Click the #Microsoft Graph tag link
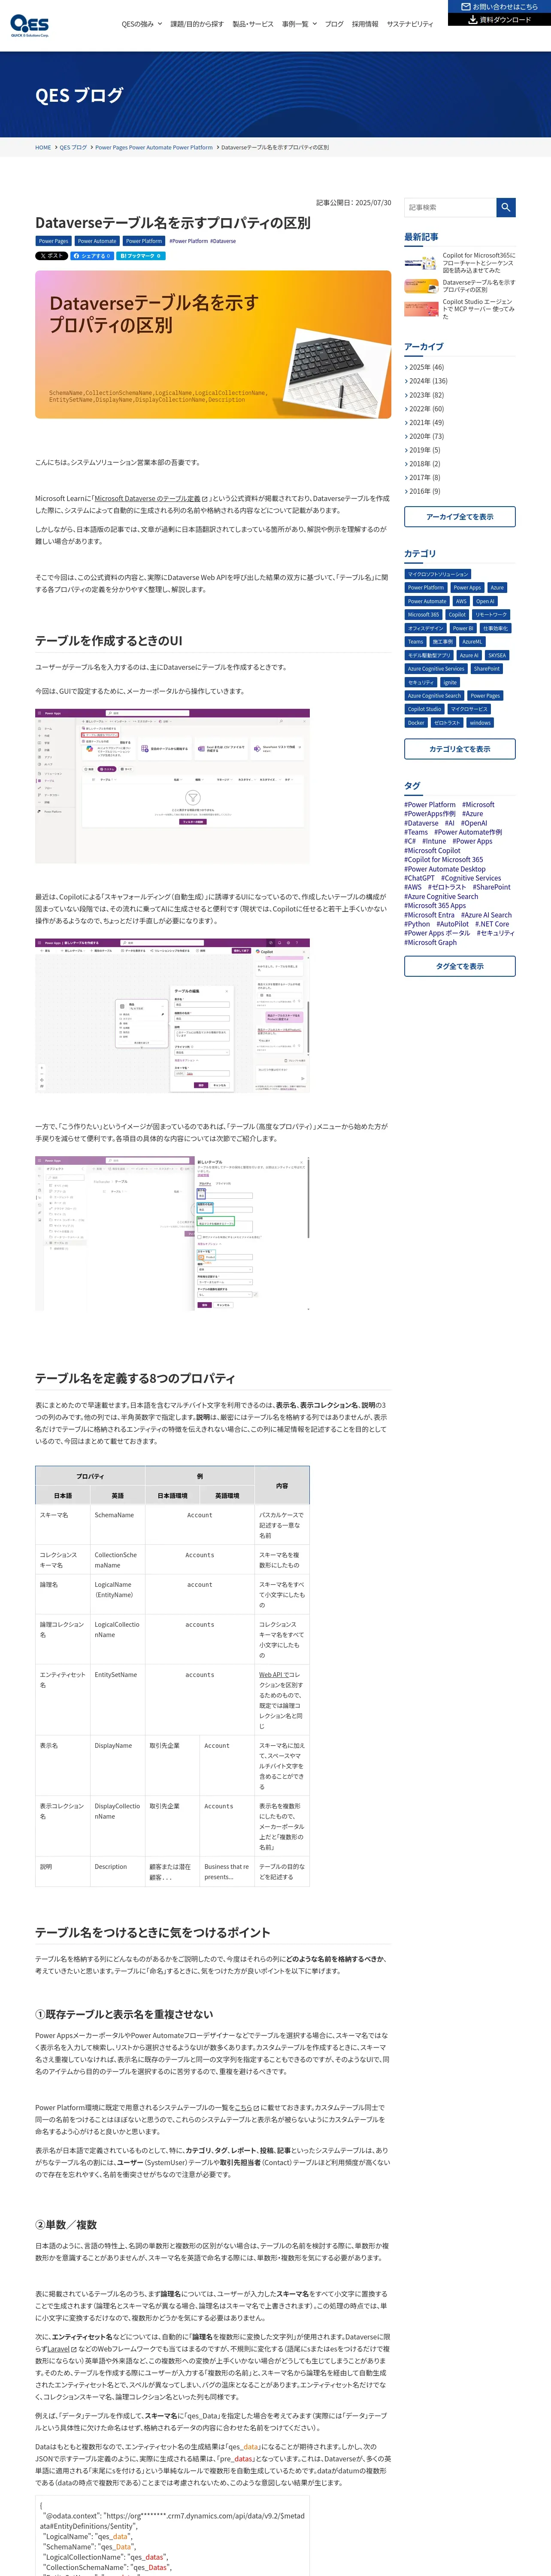The height and width of the screenshot is (2576, 551). coord(430,942)
